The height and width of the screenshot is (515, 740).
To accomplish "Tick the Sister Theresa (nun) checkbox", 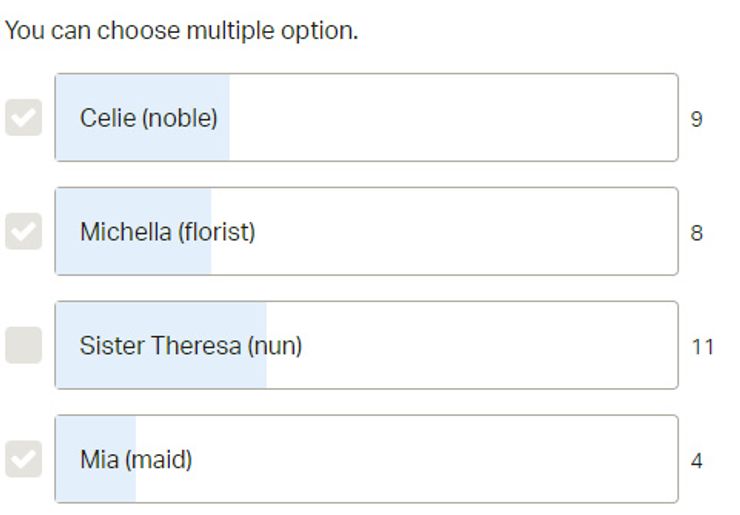I will (23, 345).
